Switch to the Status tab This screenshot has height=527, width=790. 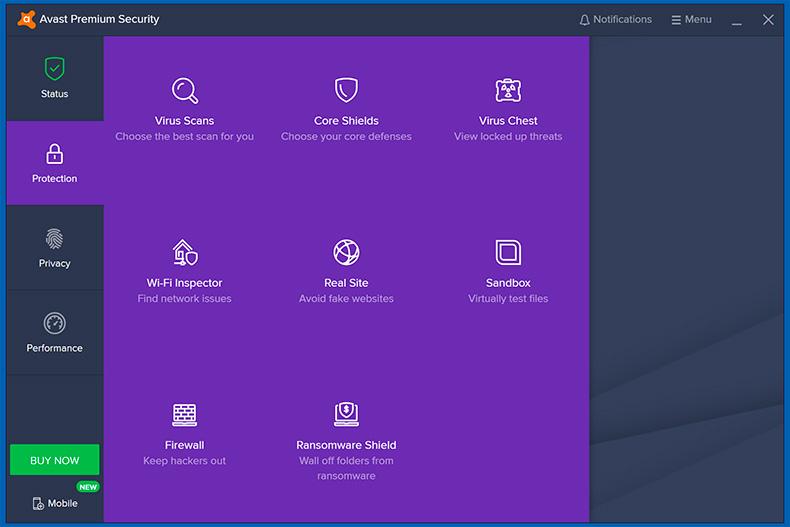point(55,79)
